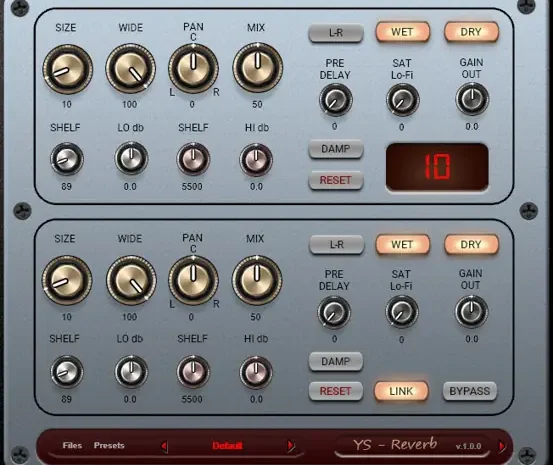Click the upper high SHELF knob showing 5500
553x465 pixels.
tap(193, 159)
